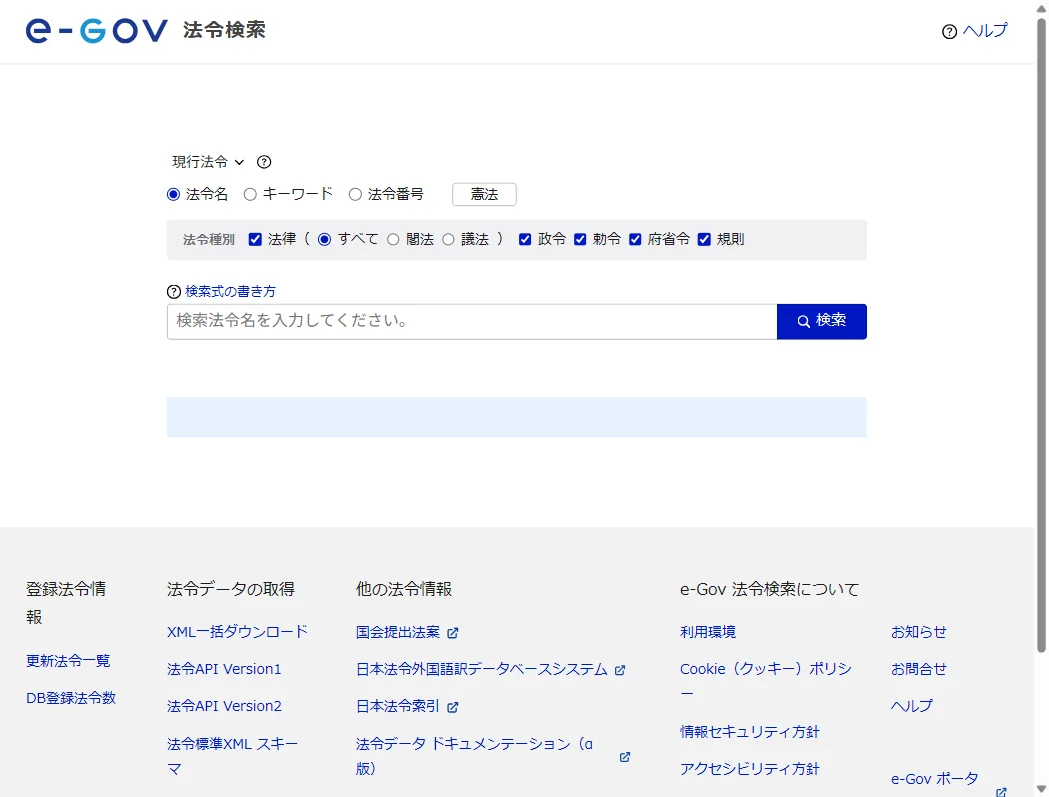
Task: Select the 閣法 radio option
Action: 393,240
